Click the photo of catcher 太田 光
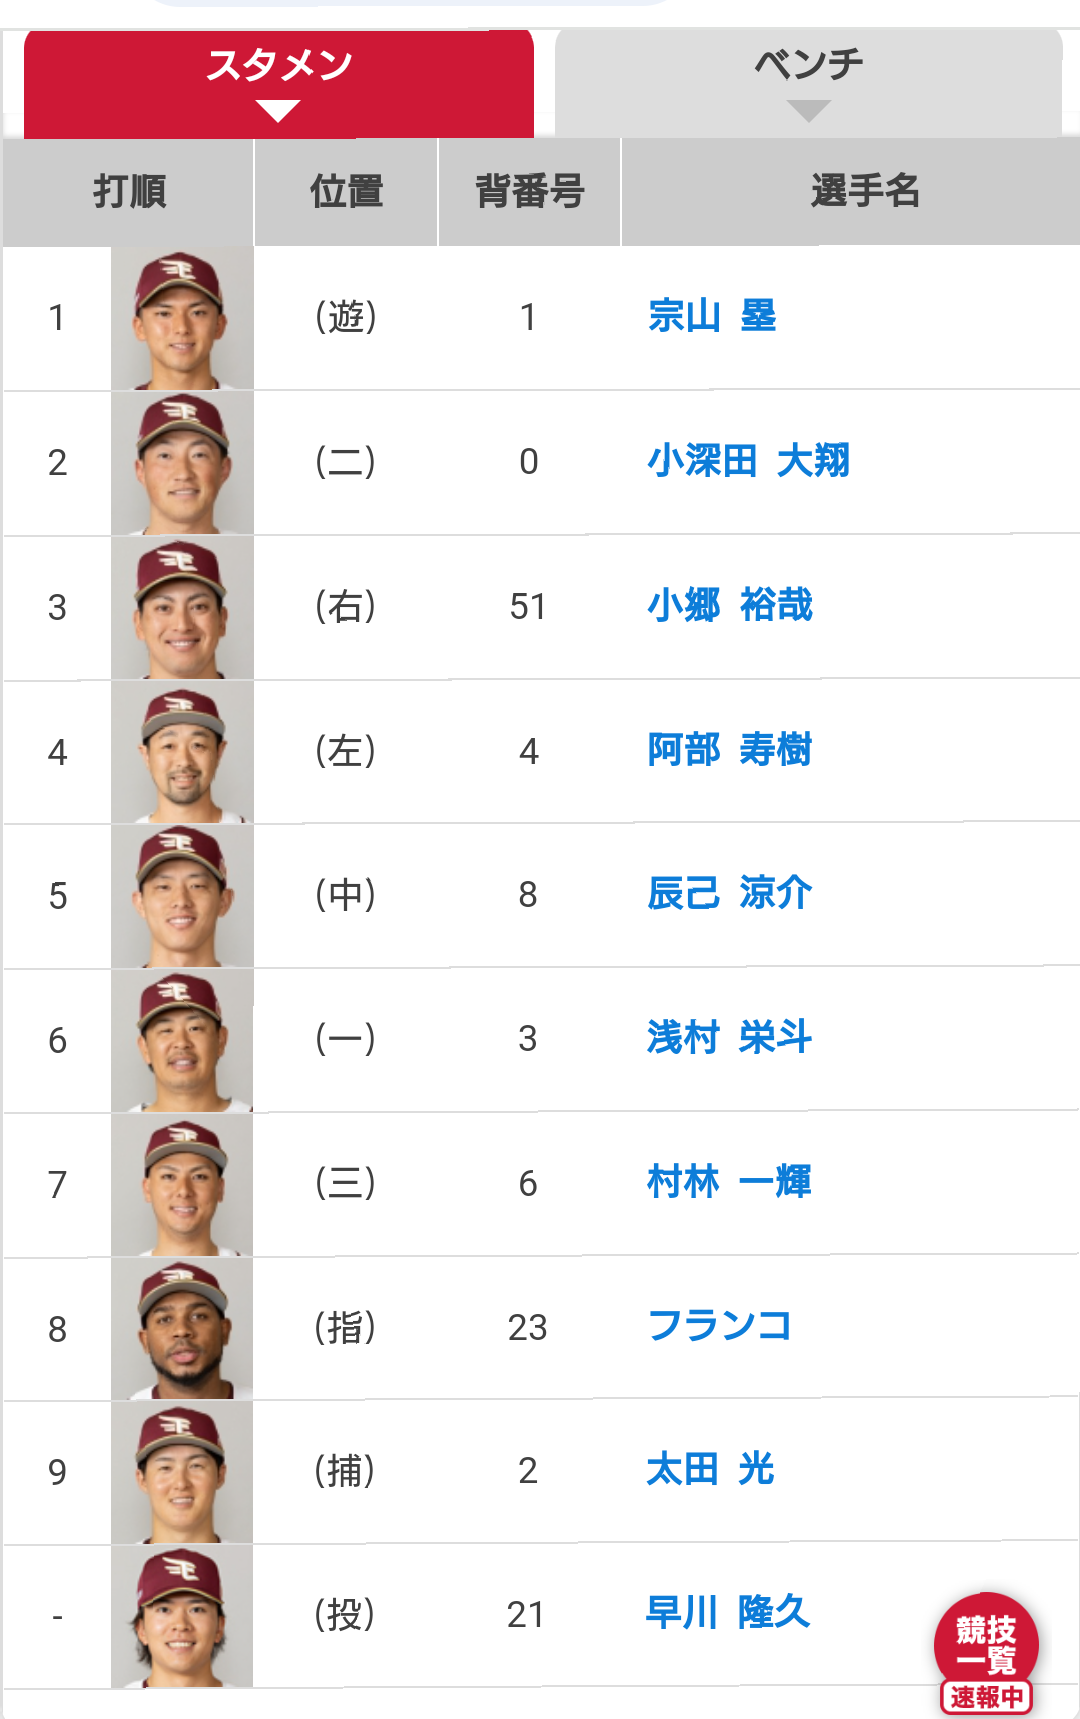The height and width of the screenshot is (1719, 1080). click(182, 1473)
